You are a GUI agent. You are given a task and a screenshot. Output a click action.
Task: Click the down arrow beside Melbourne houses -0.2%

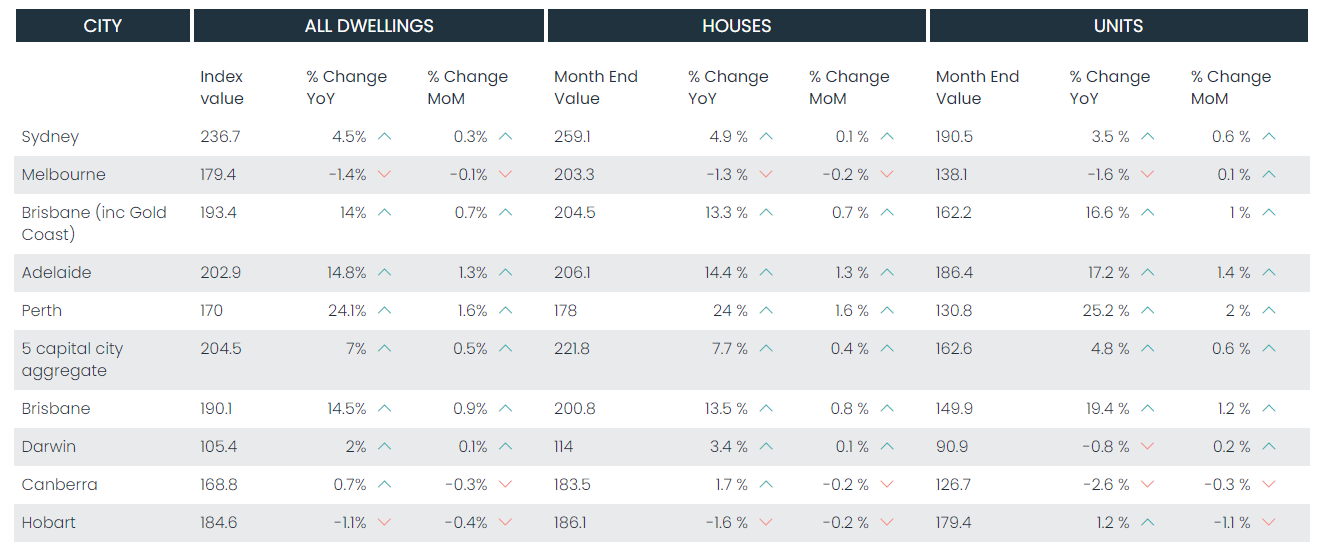click(x=887, y=175)
